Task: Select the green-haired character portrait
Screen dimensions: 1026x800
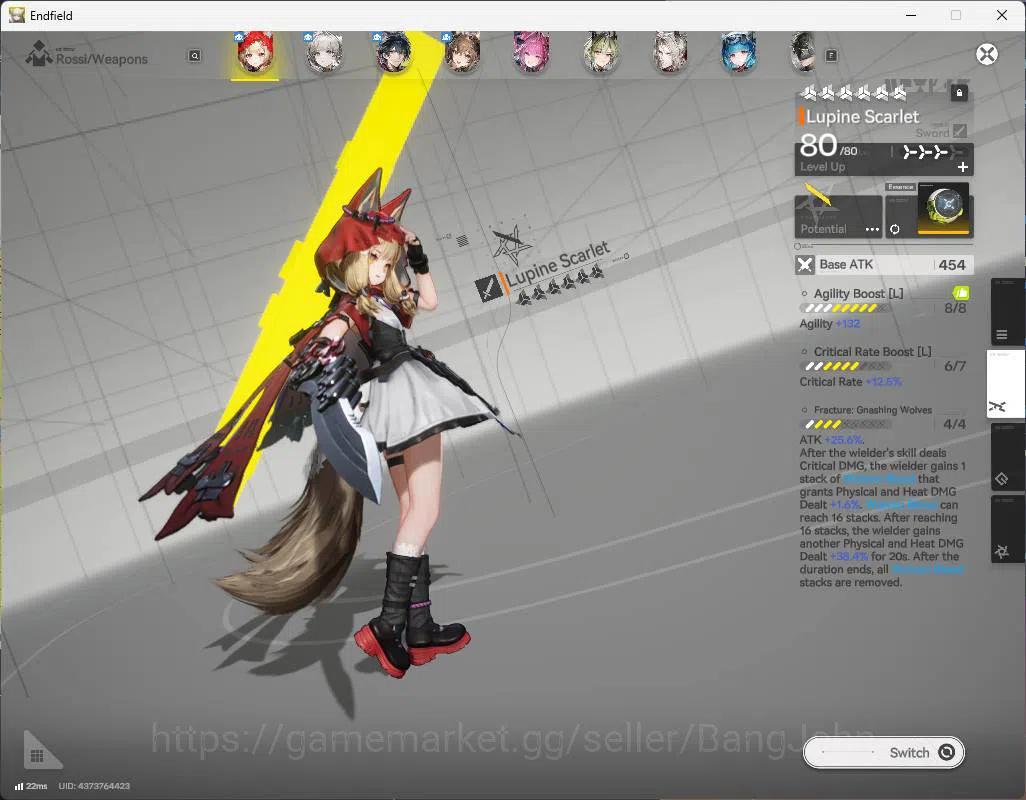Action: click(601, 52)
